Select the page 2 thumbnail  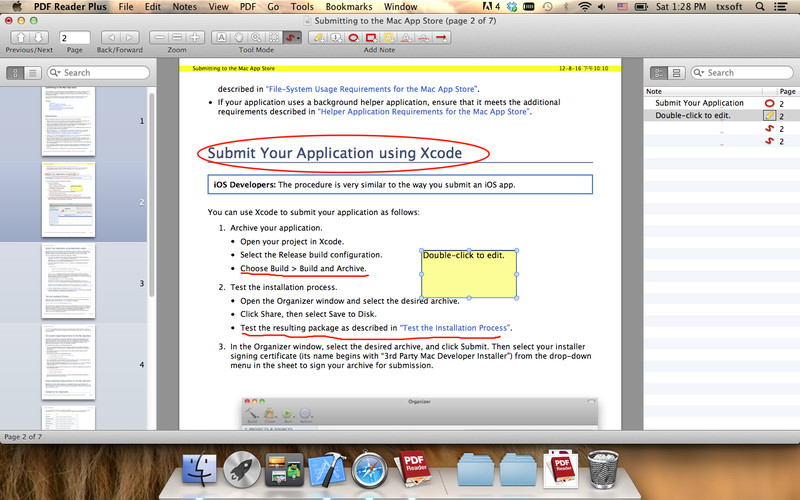pos(68,200)
